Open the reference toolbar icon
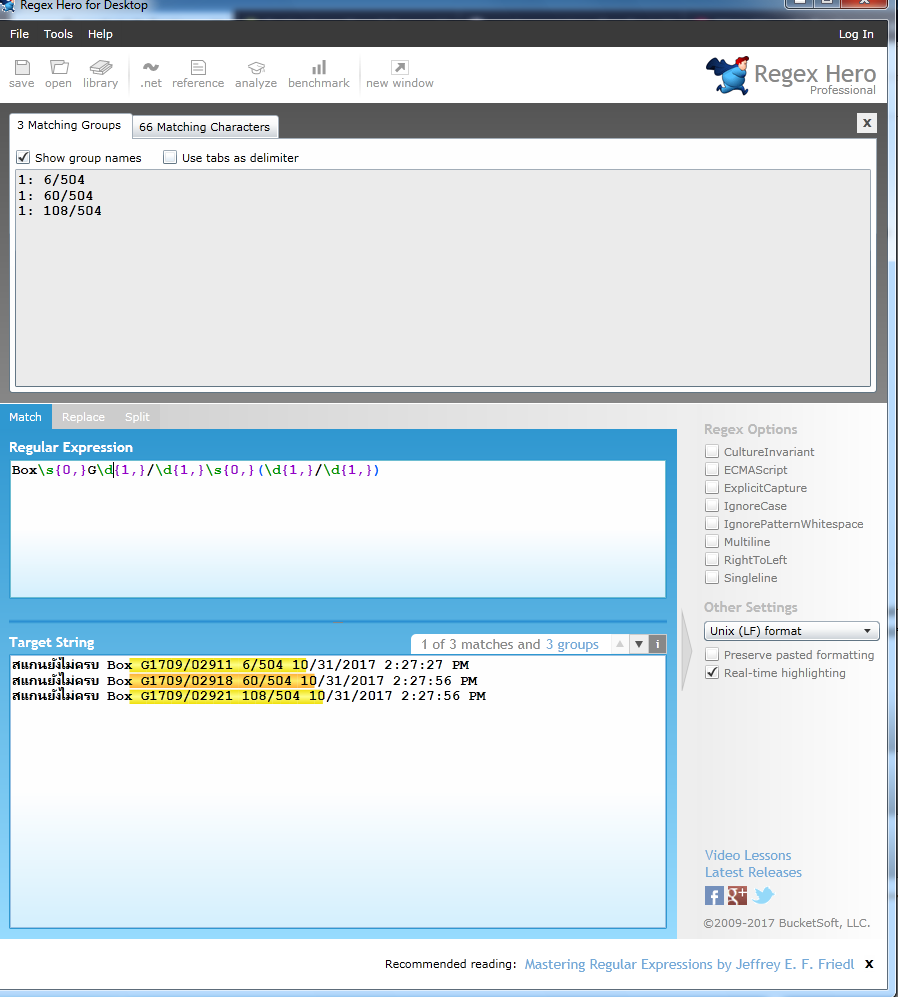This screenshot has width=898, height=997. click(x=198, y=68)
